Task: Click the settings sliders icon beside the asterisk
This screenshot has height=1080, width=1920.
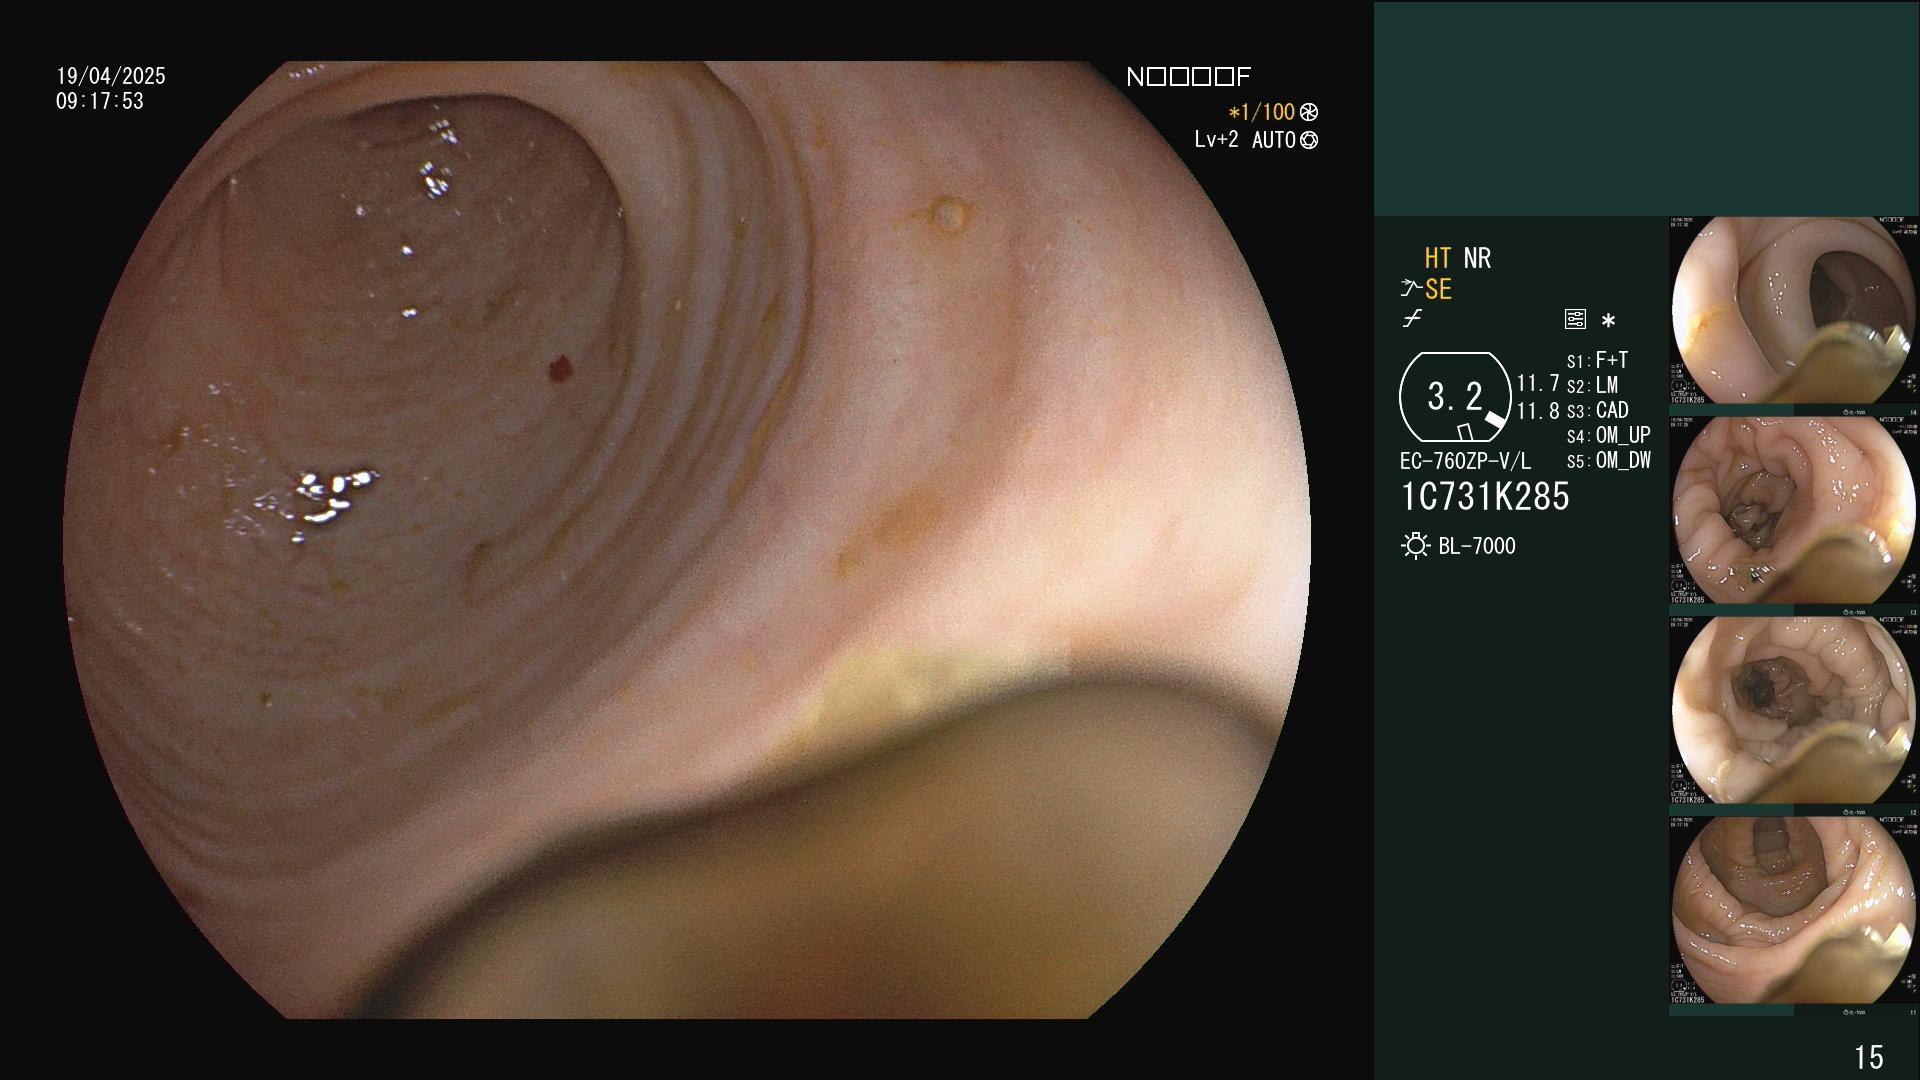Action: [1575, 319]
